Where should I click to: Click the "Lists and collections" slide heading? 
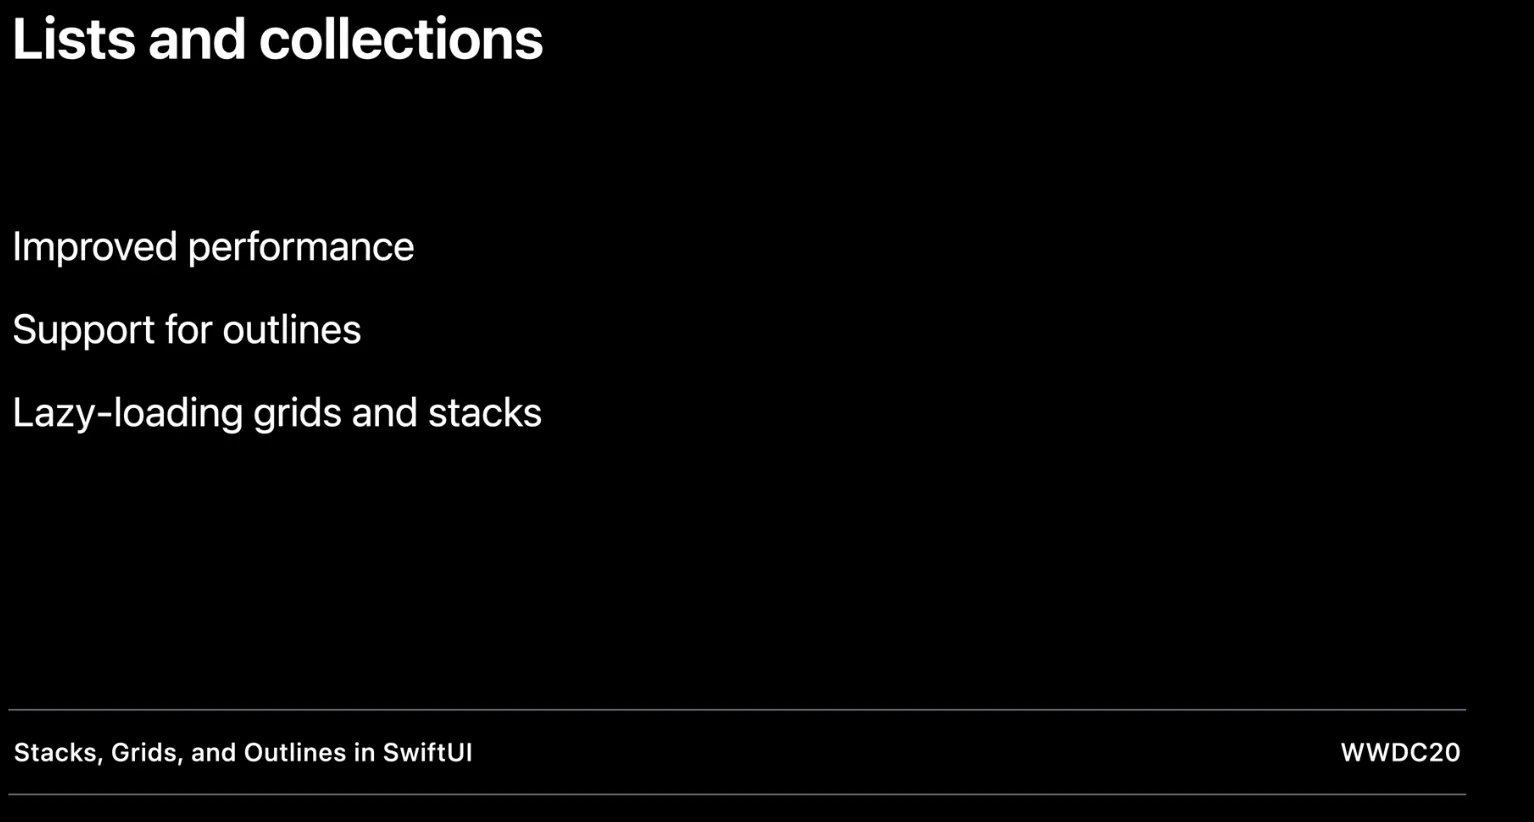(277, 40)
